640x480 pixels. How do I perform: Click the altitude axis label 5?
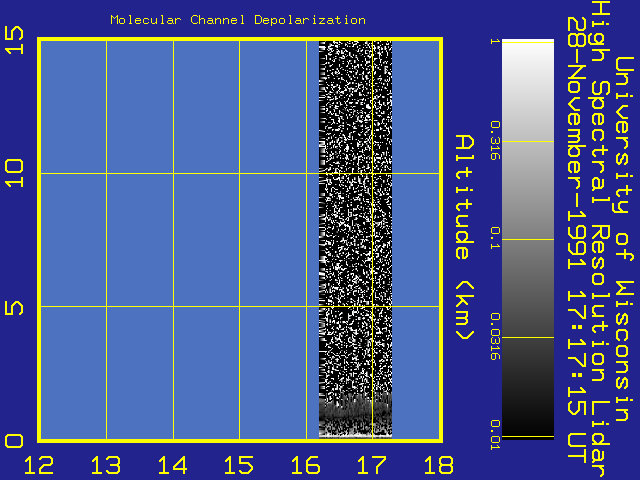pyautogui.click(x=14, y=308)
